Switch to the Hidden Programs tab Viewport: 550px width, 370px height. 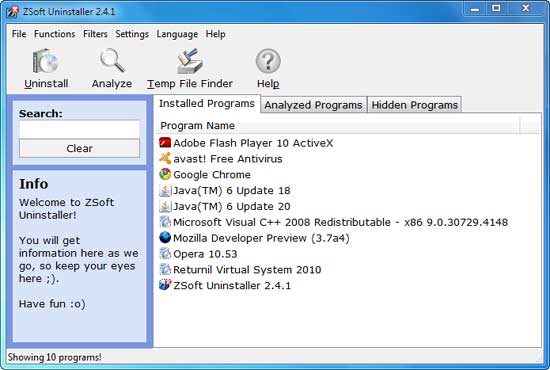(414, 105)
